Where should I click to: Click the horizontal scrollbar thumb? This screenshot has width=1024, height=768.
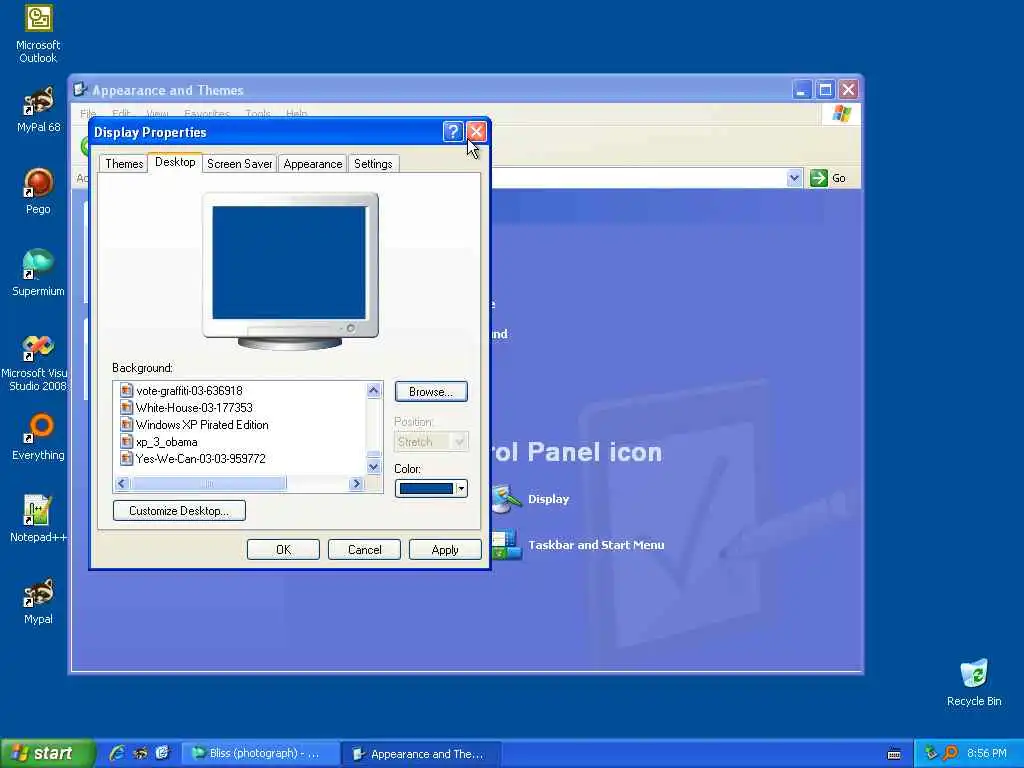click(x=208, y=484)
